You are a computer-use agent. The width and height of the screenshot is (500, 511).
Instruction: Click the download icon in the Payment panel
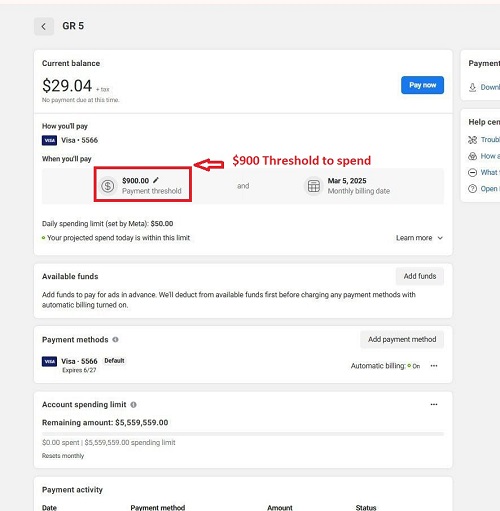click(472, 87)
